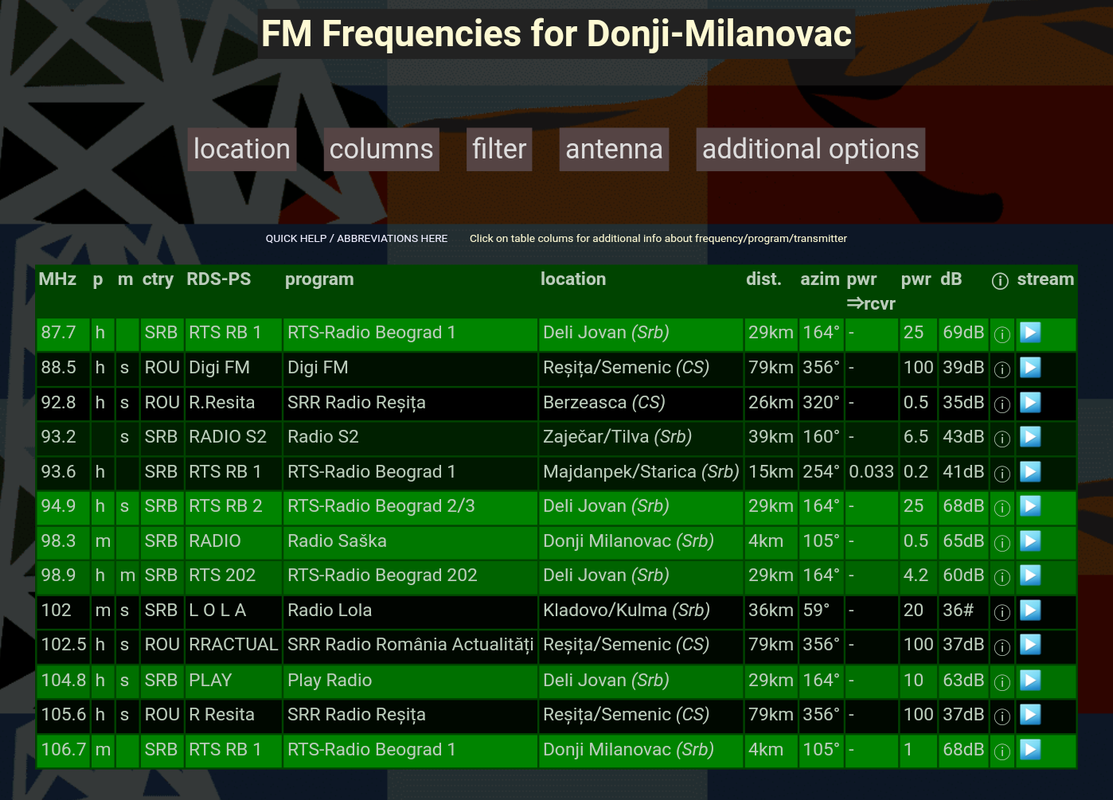Screen dimensions: 1113x800
Task: Click location Majdanpek/Starica (Srb)
Action: pos(640,472)
